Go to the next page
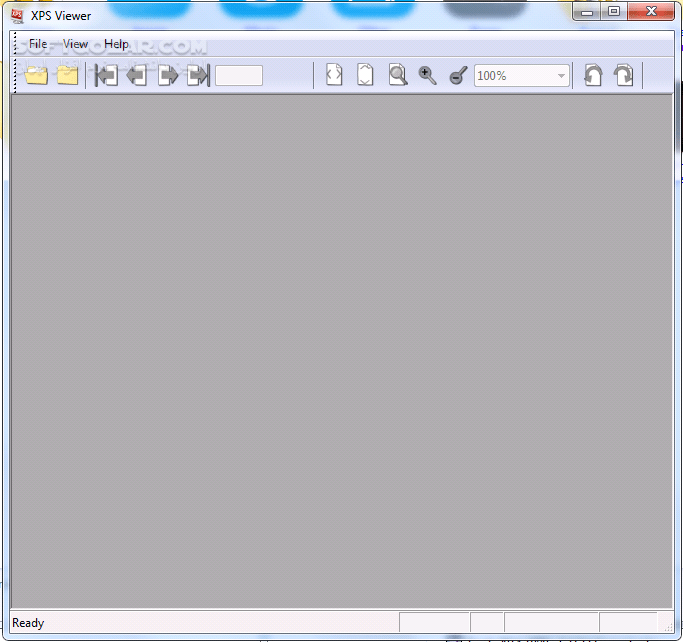Viewport: 683px width, 642px height. click(x=168, y=76)
